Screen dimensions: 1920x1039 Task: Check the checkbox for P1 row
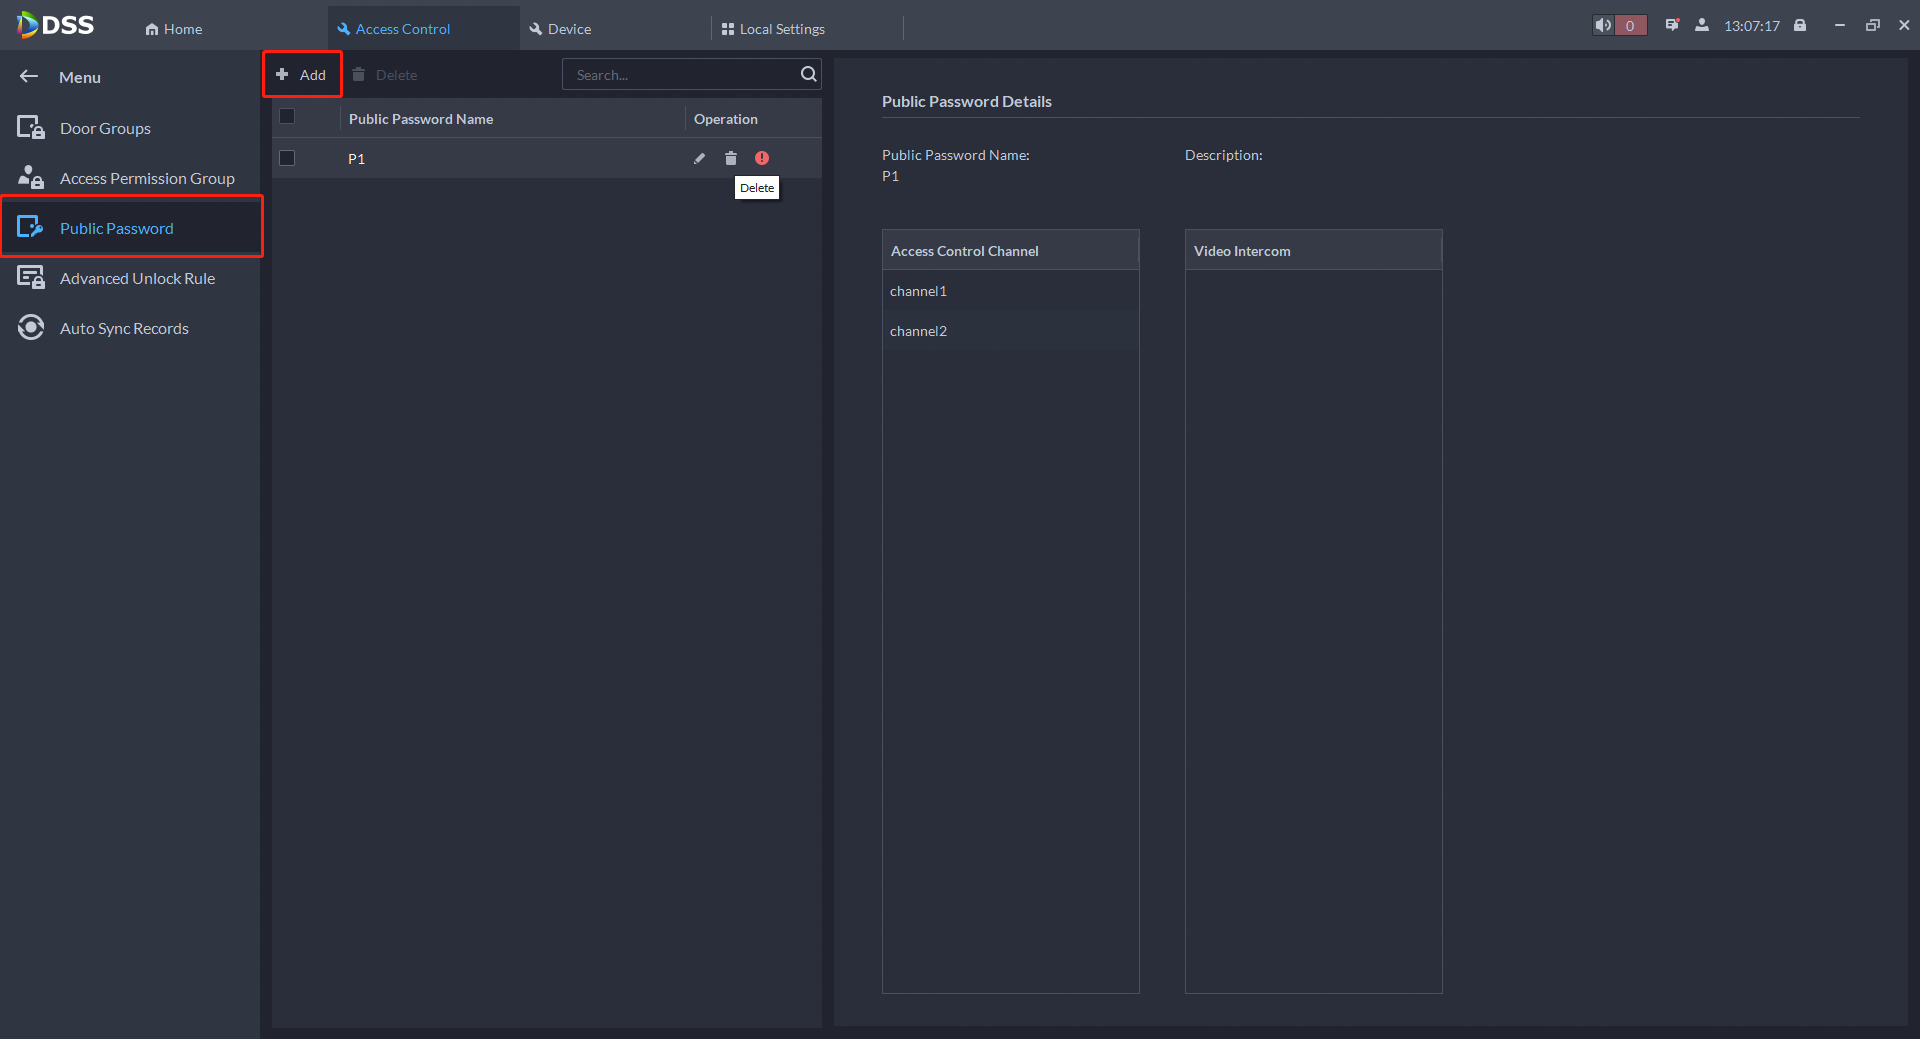click(x=287, y=158)
